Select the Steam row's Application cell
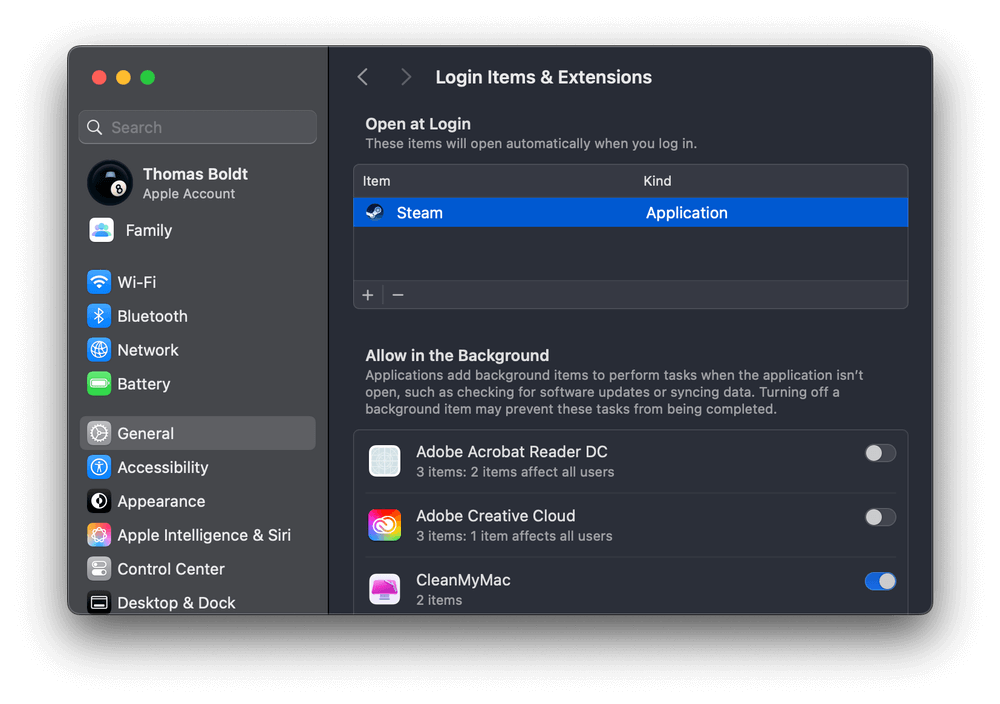The height and width of the screenshot is (704, 1000). point(686,212)
